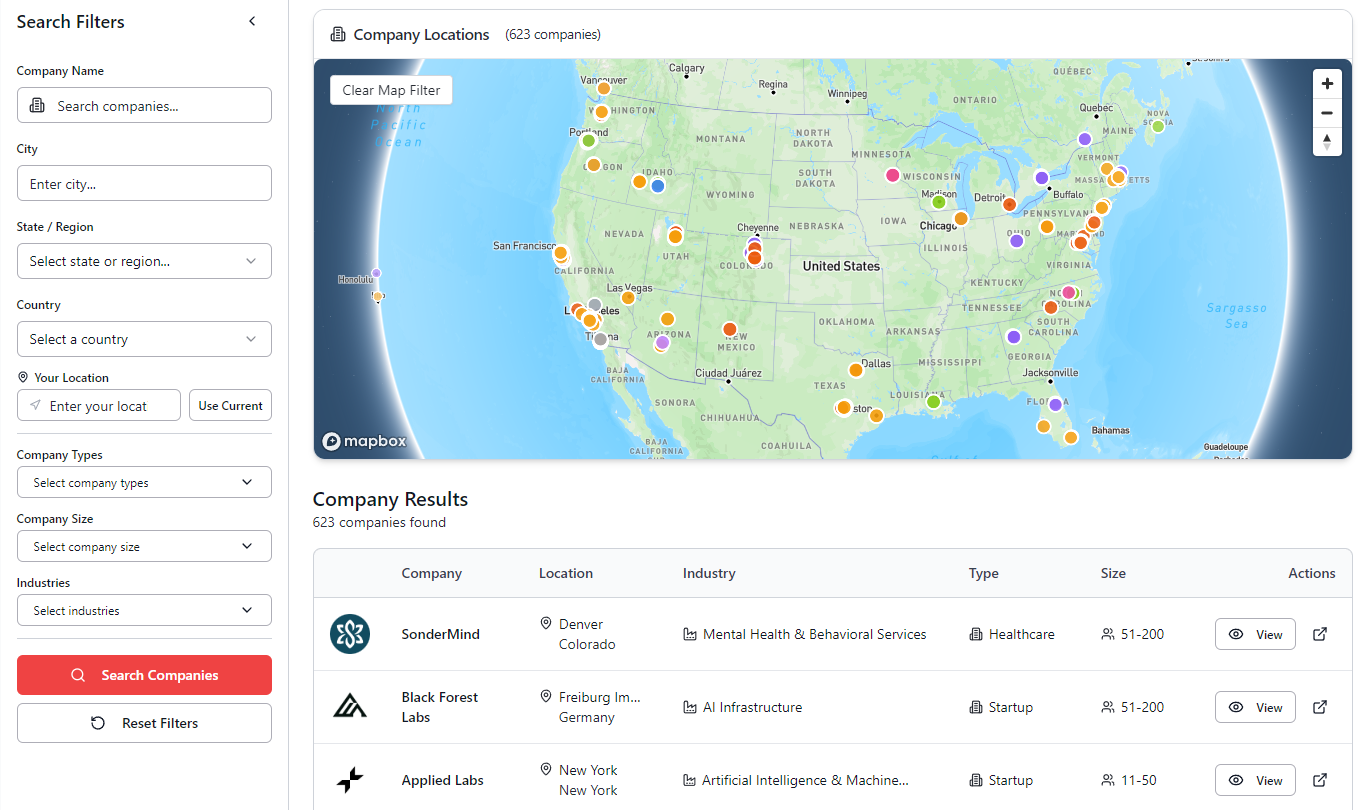Select the green marker in Louisiana
The width and height of the screenshot is (1368, 810).
pos(933,401)
